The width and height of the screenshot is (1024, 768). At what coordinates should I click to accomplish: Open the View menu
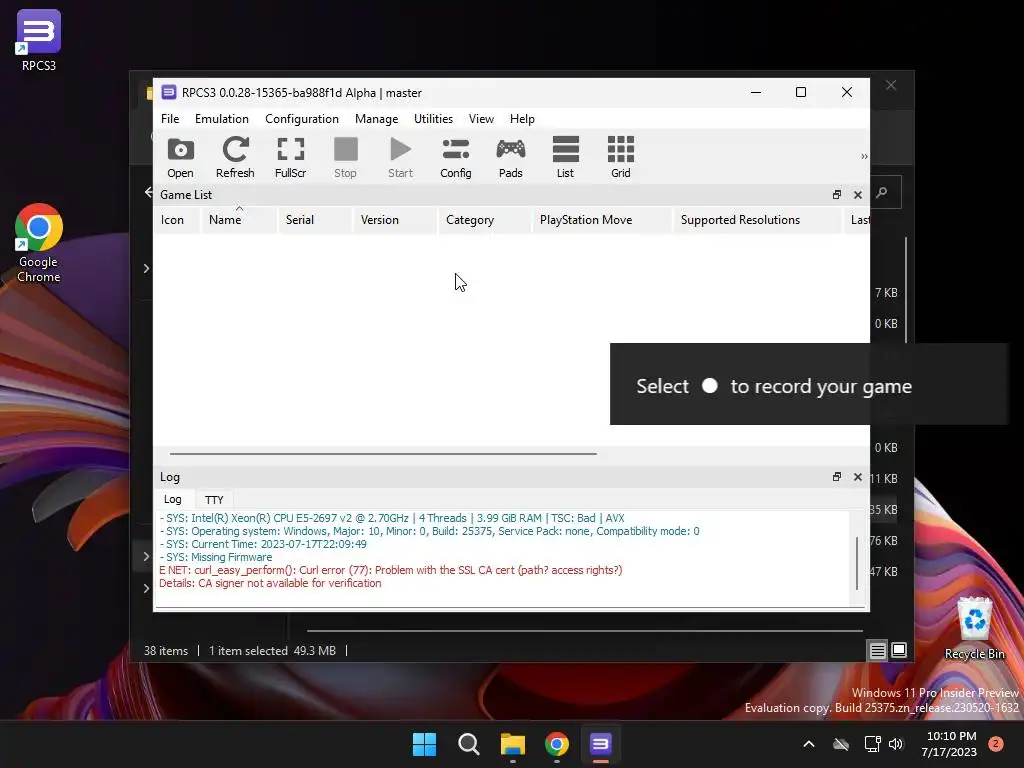coord(481,119)
